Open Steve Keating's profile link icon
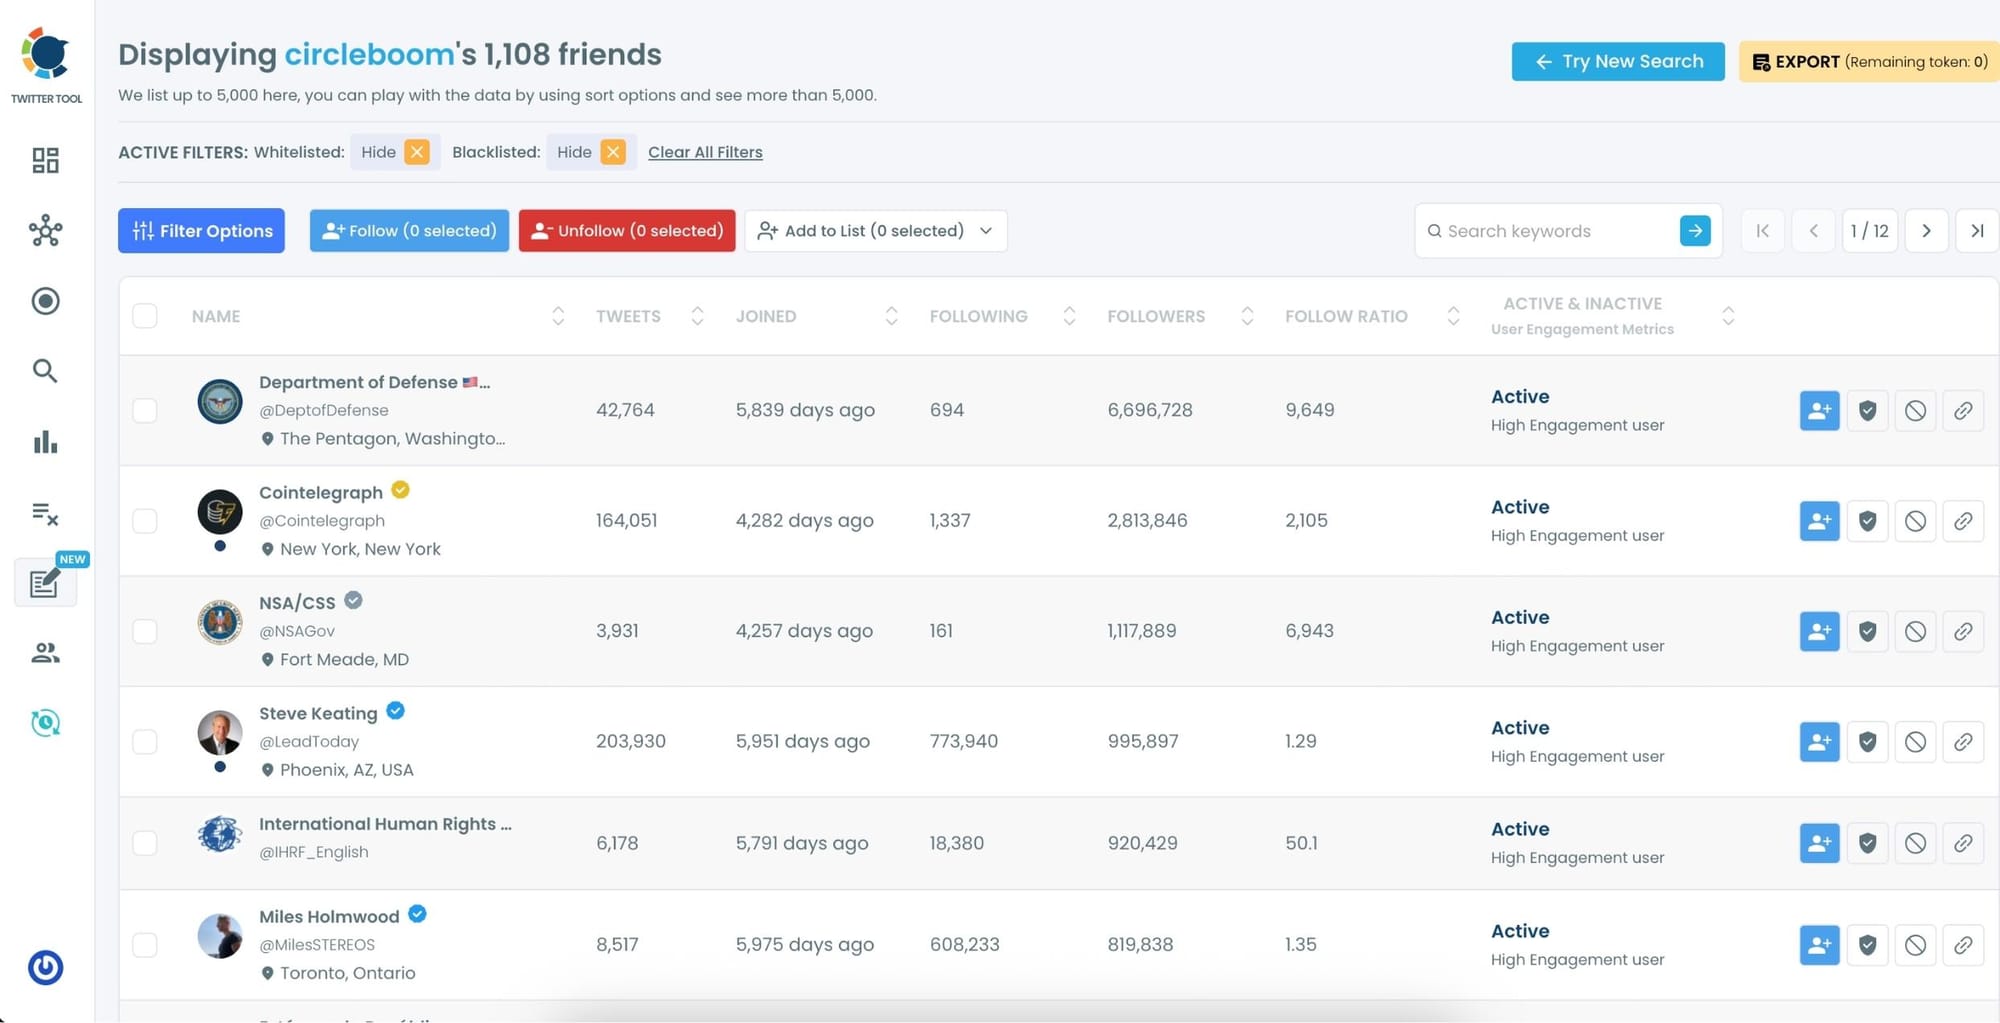The image size is (2000, 1023). [1963, 742]
